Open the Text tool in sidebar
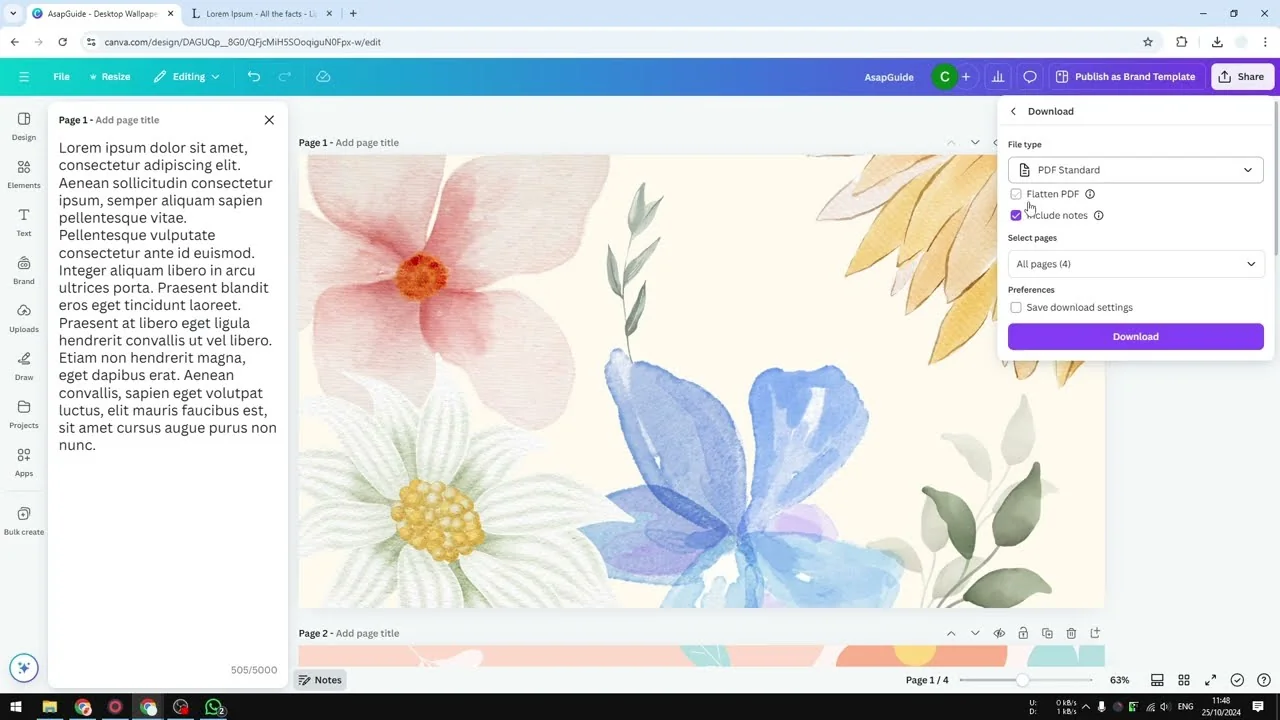Image resolution: width=1280 pixels, height=720 pixels. pyautogui.click(x=24, y=221)
